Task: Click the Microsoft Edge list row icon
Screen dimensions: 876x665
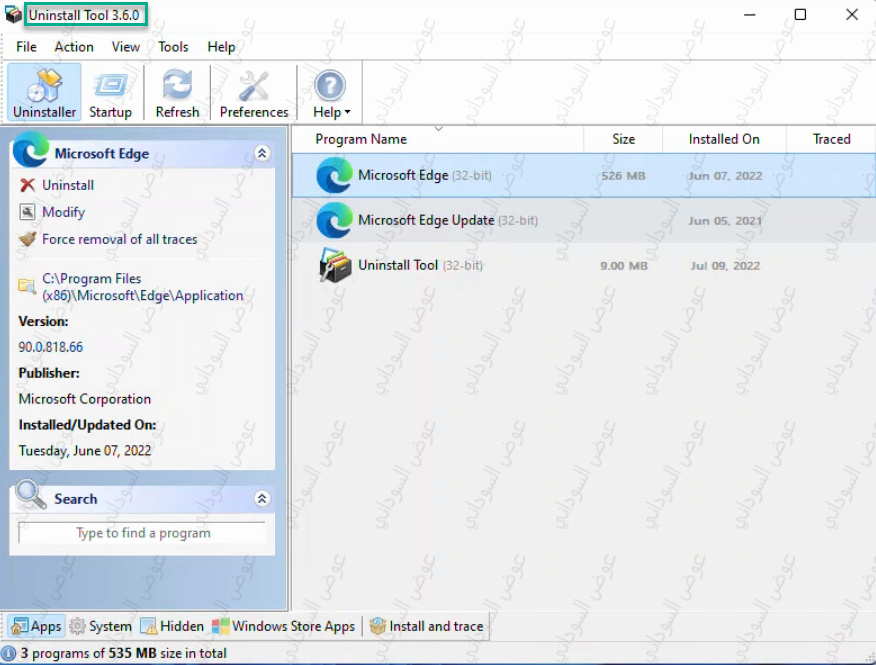Action: (x=334, y=175)
